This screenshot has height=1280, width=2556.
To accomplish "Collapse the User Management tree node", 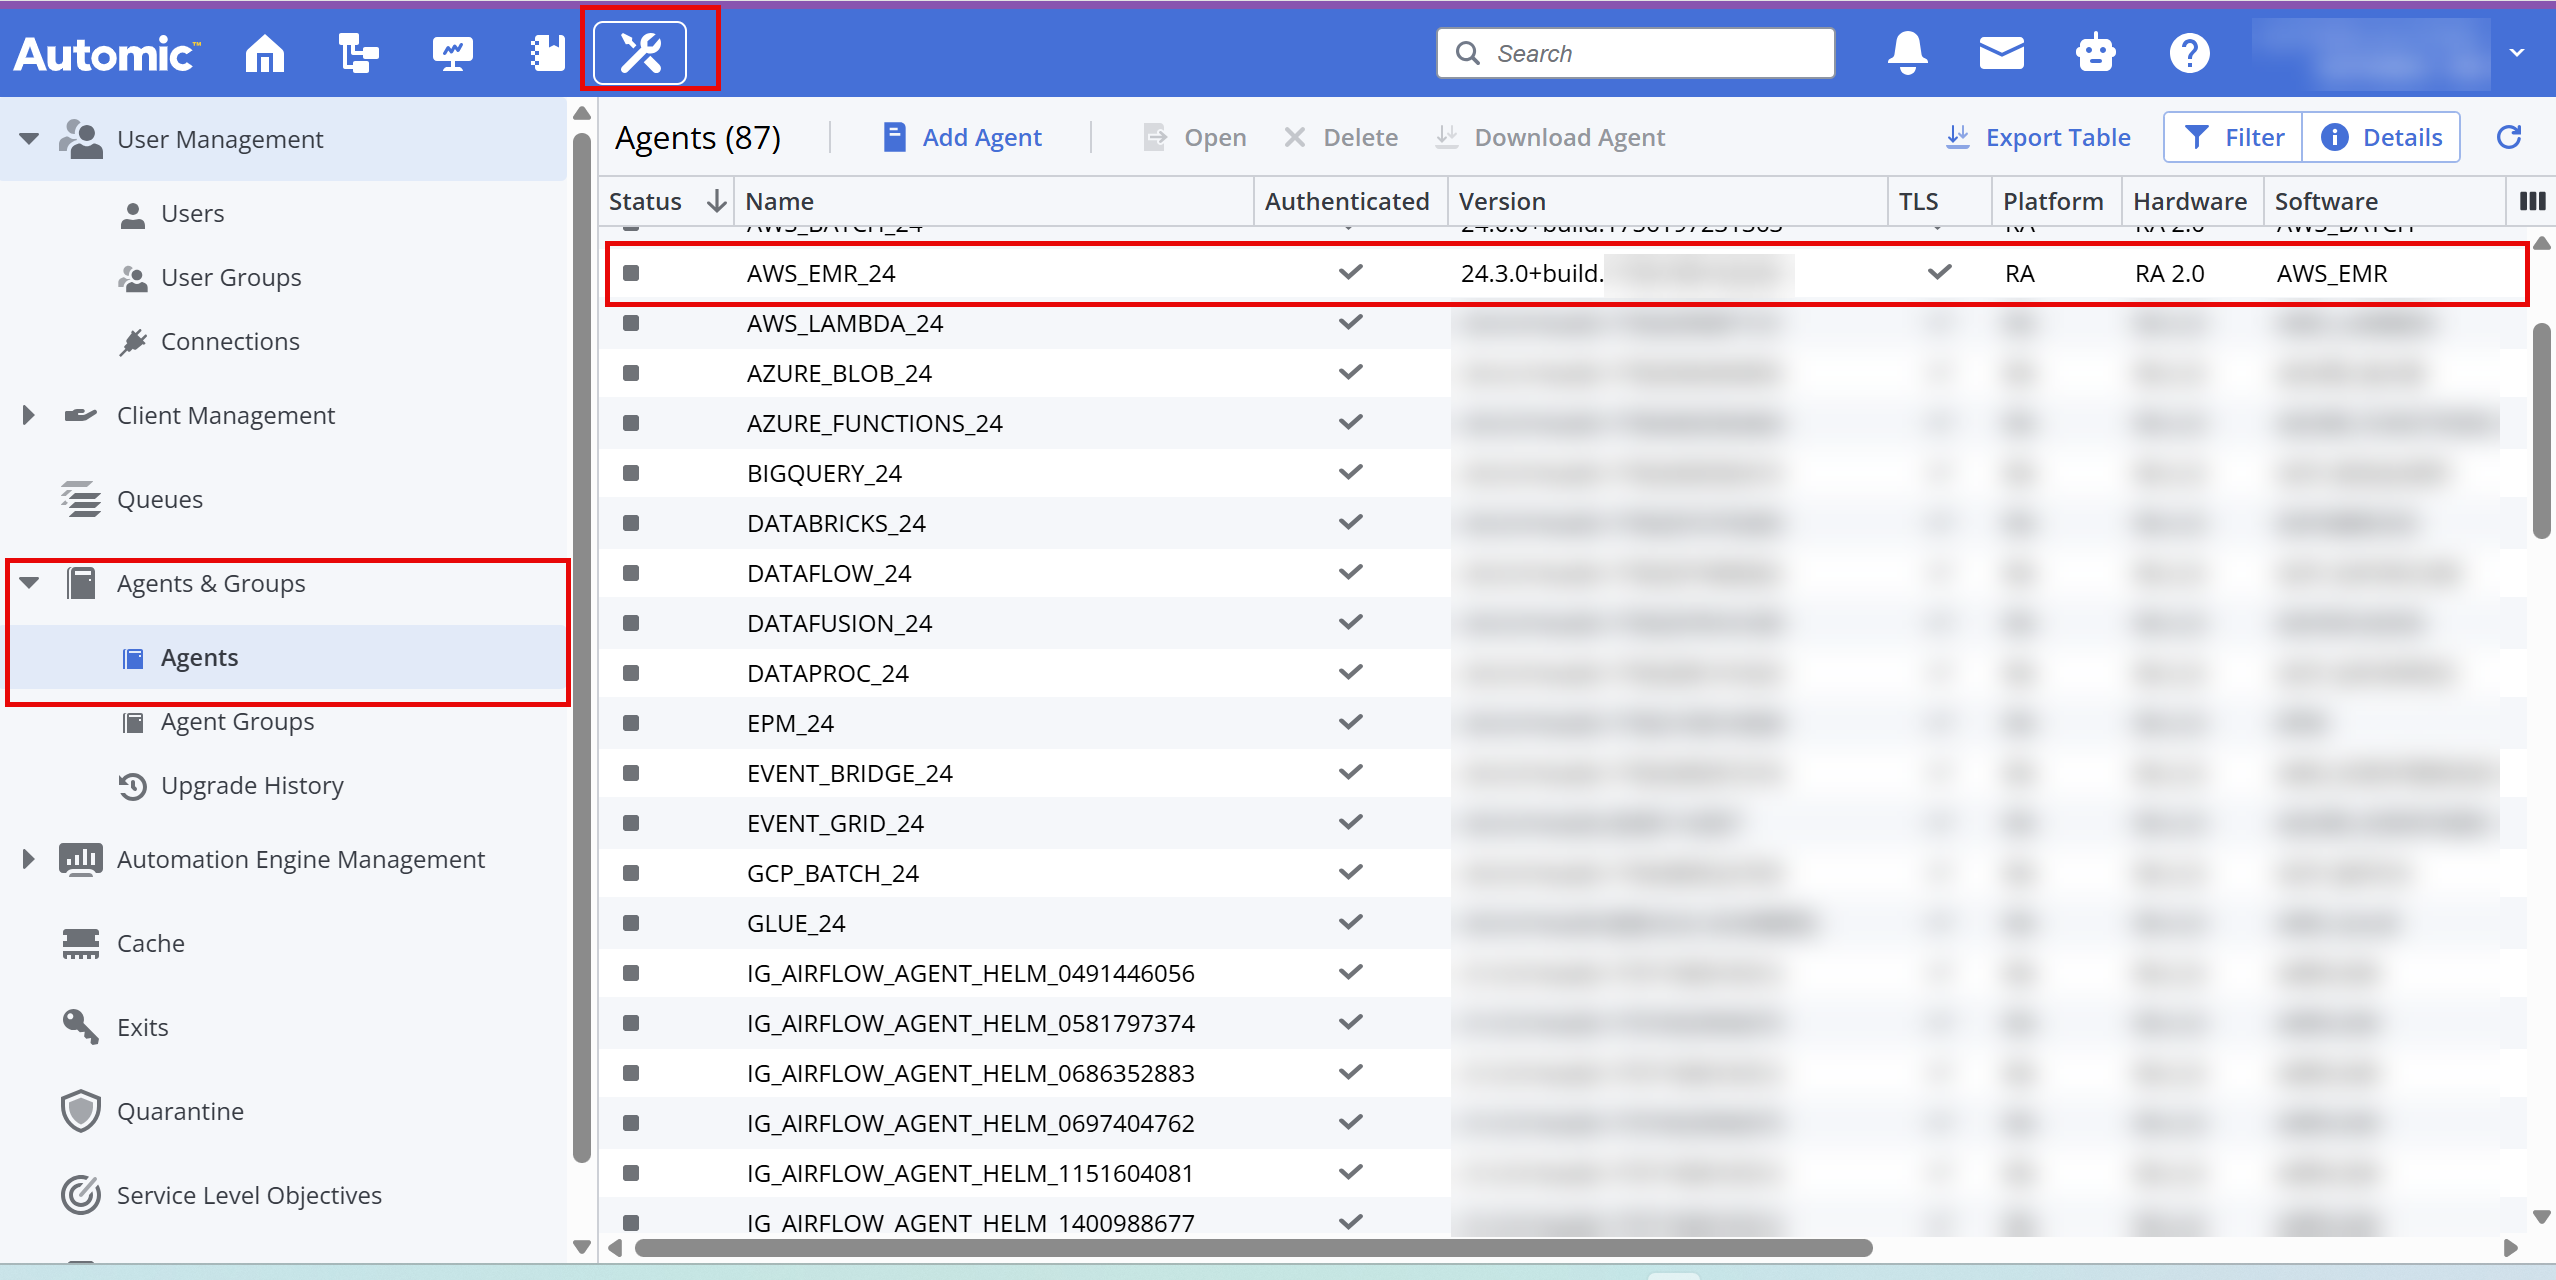I will click(x=29, y=139).
